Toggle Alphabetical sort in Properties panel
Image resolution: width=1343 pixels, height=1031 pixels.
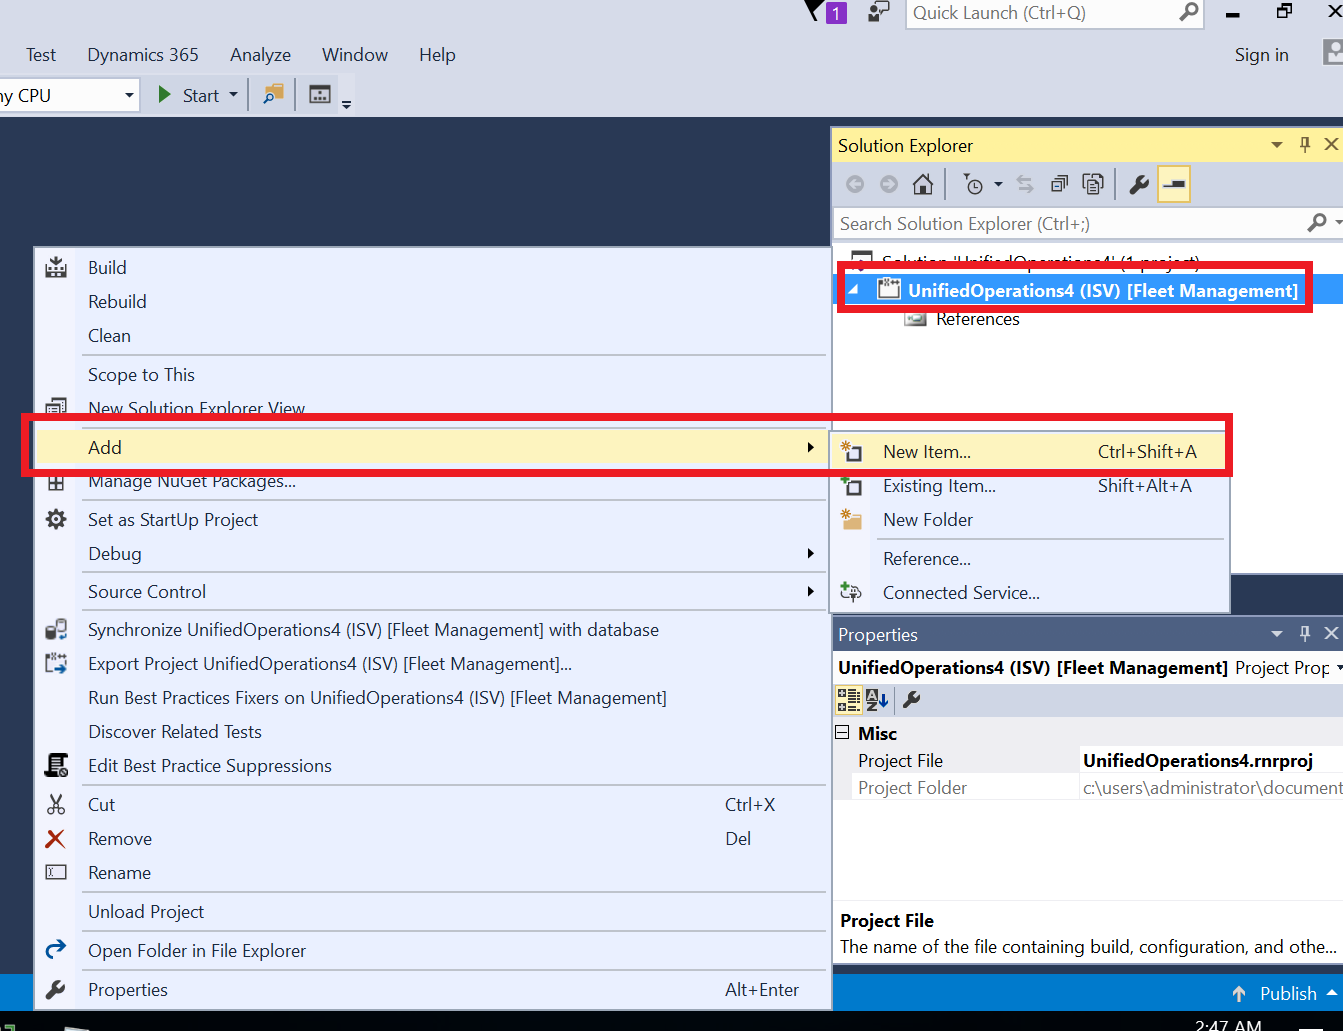[x=877, y=699]
